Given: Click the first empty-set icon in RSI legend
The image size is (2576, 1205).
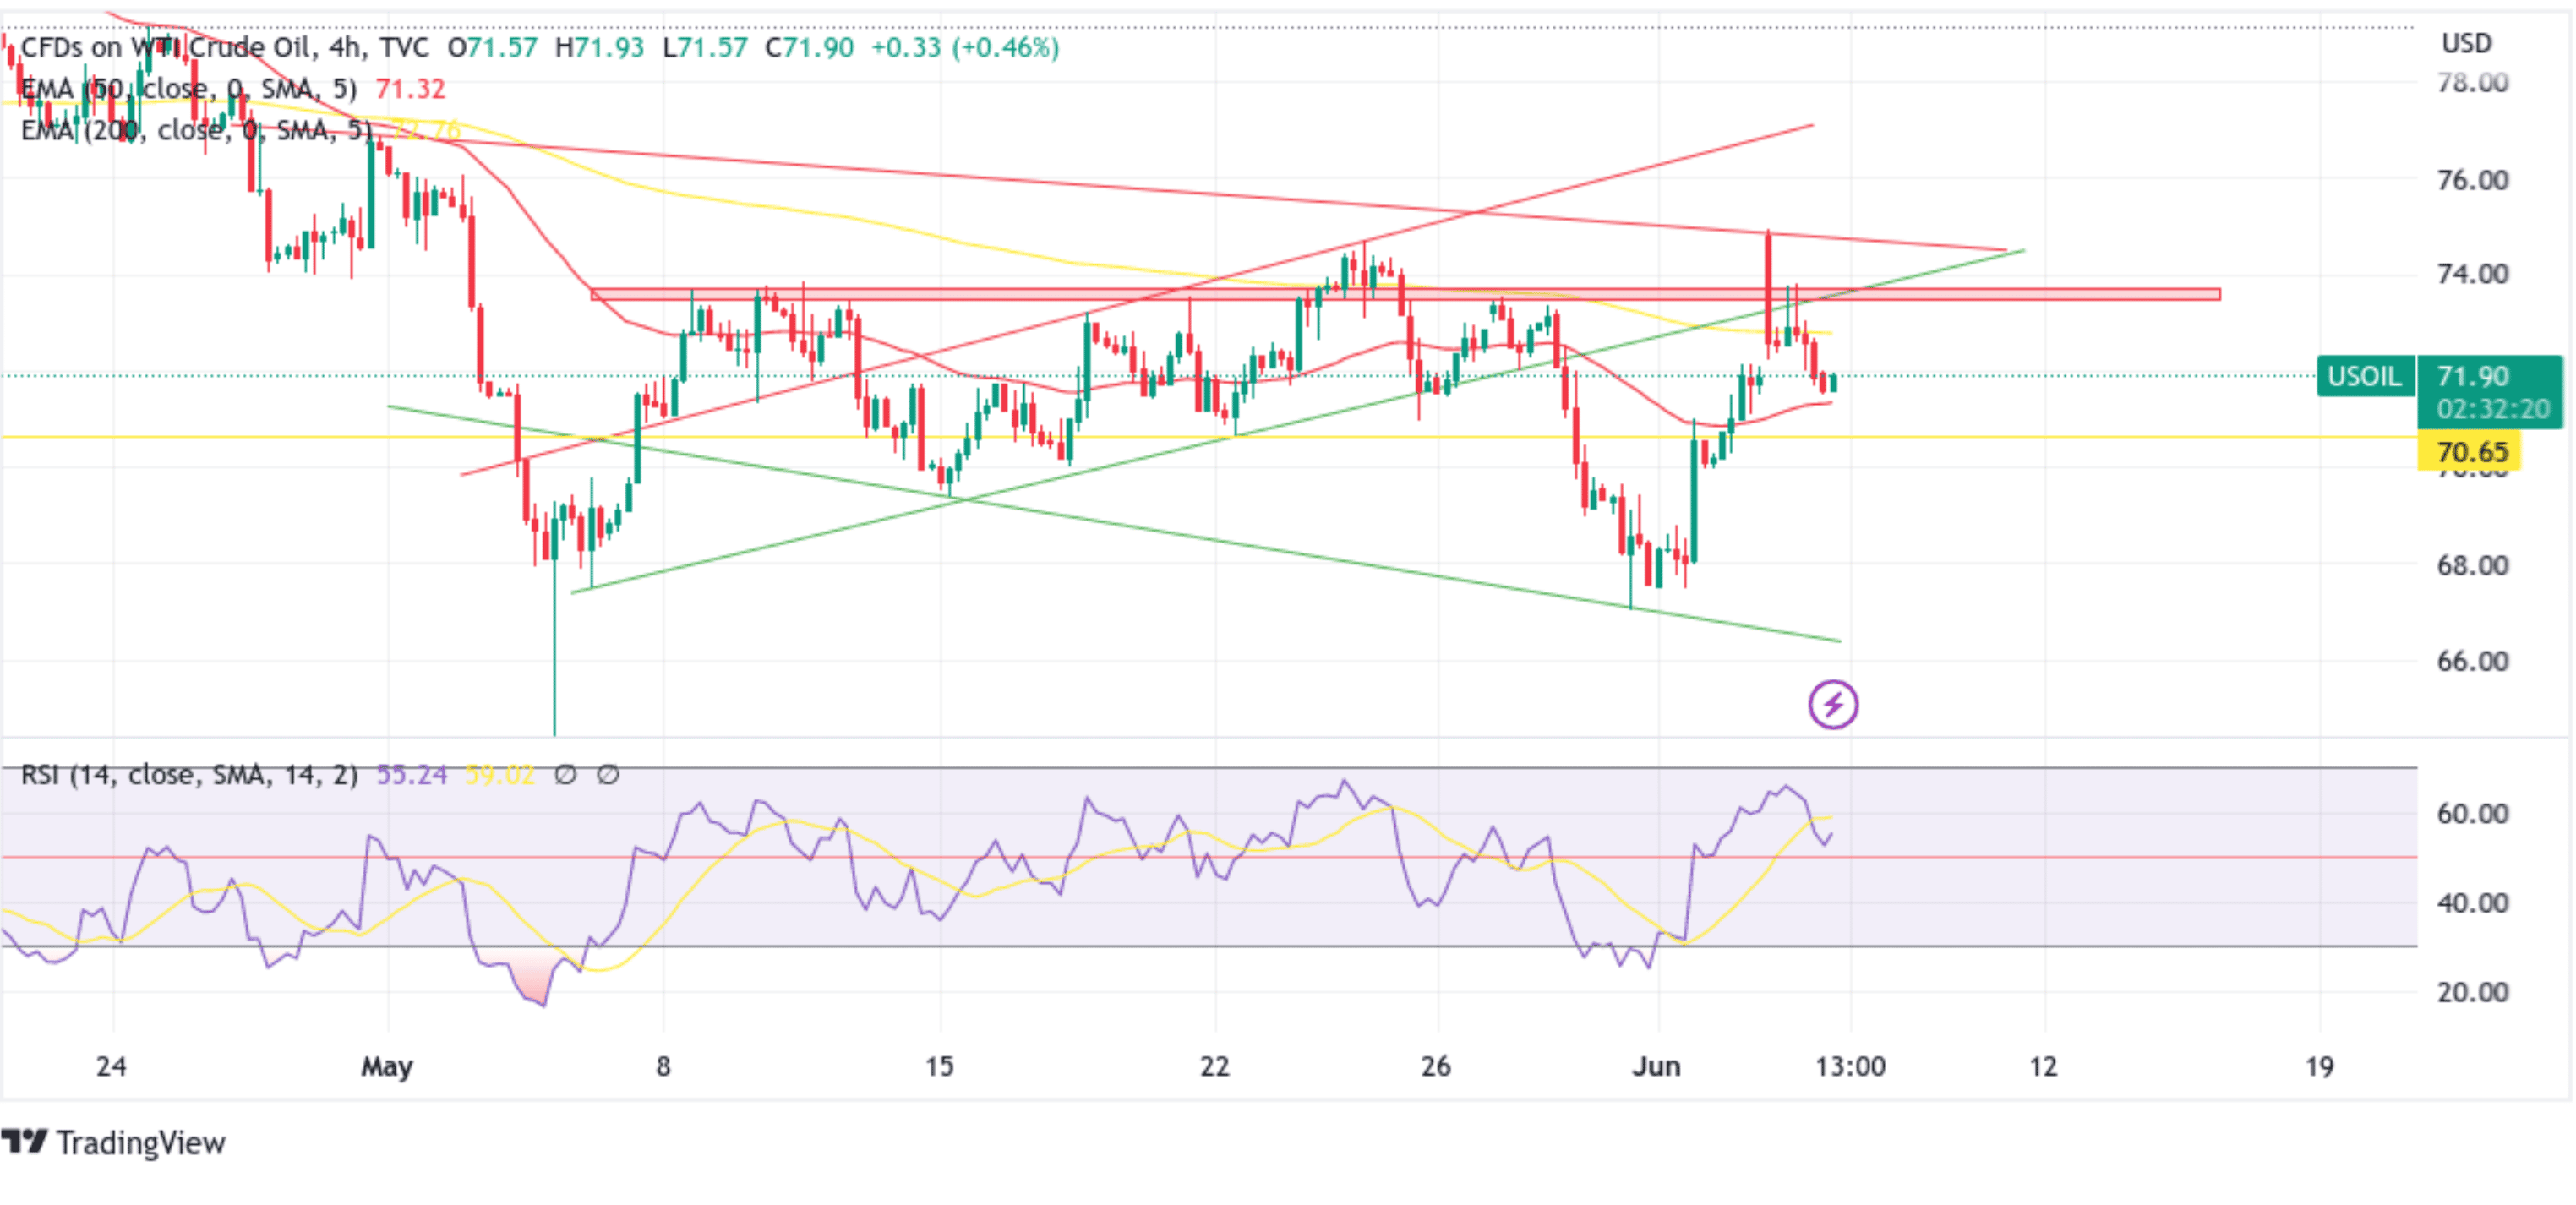Looking at the screenshot, I should point(565,775).
